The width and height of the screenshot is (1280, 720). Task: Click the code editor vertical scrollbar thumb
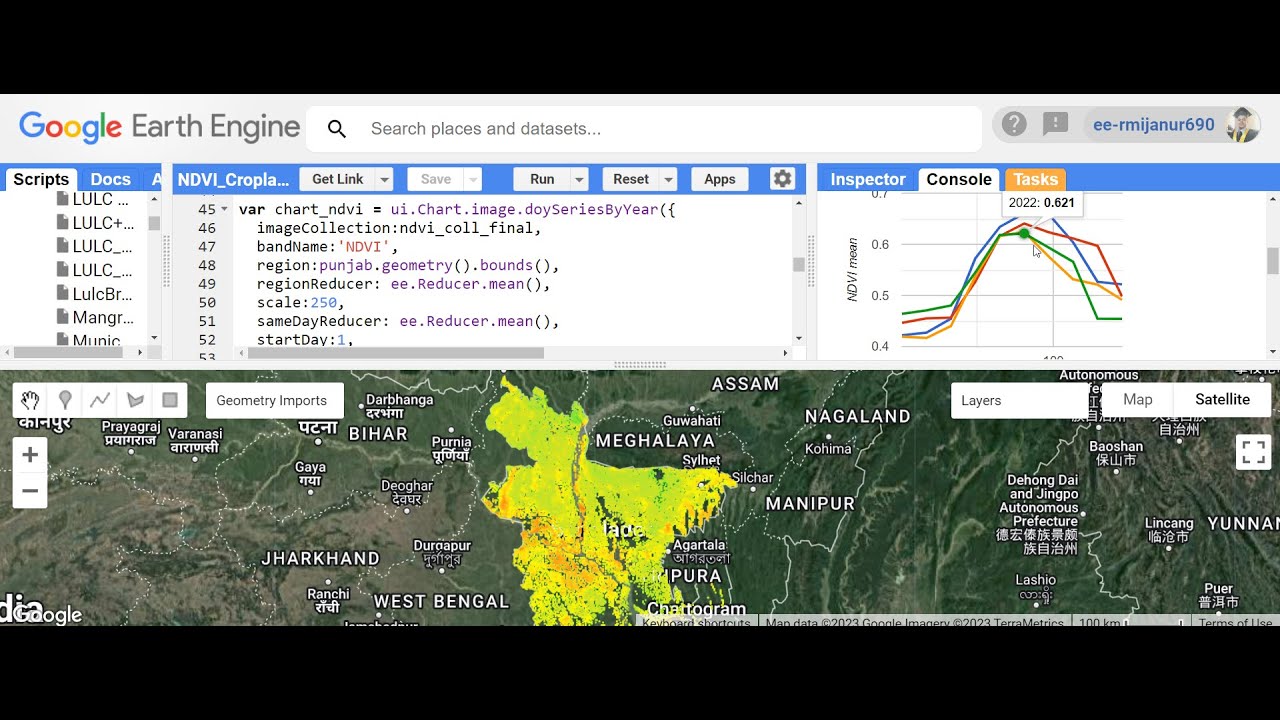point(799,264)
